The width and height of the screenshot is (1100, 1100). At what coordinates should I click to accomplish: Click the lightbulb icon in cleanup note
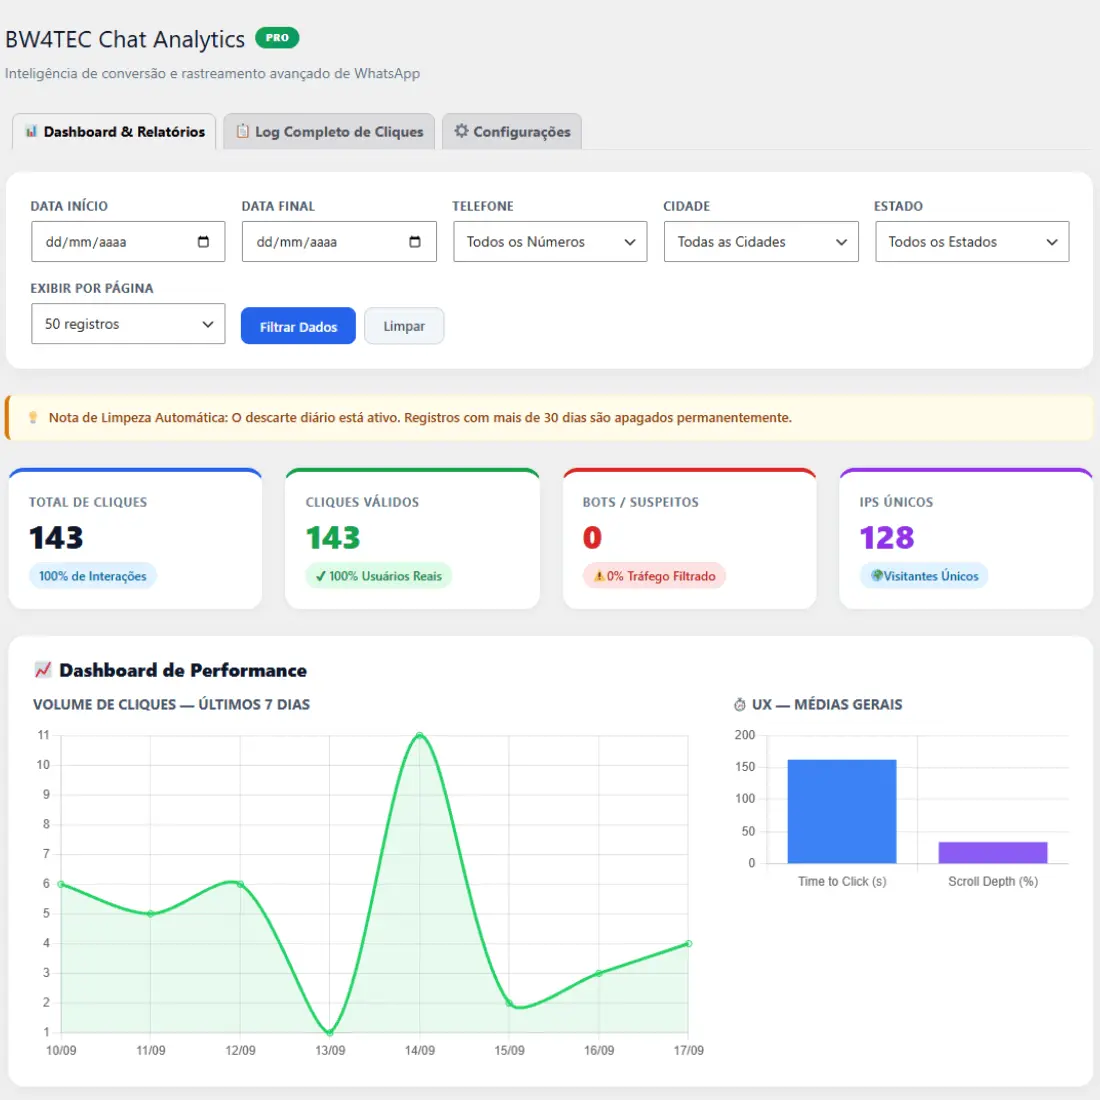33,418
